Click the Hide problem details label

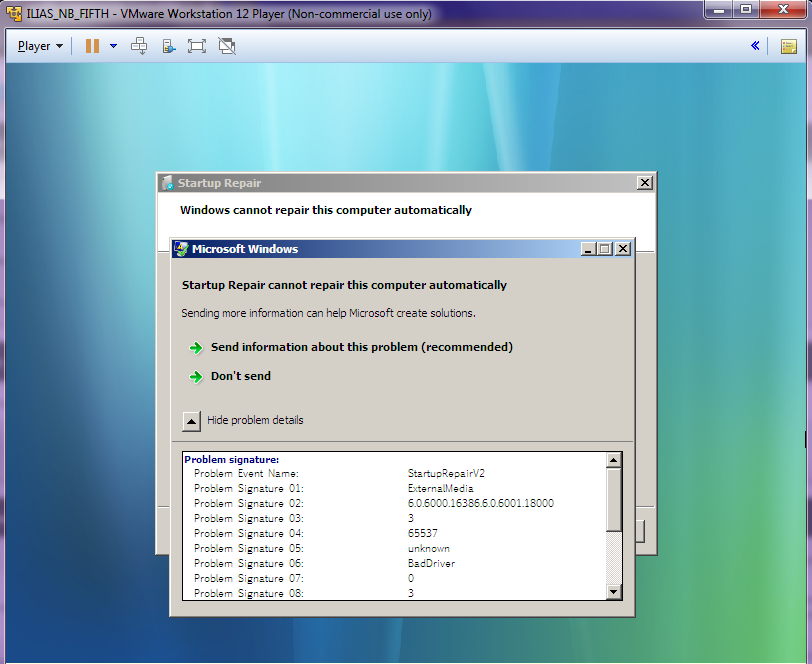(255, 420)
